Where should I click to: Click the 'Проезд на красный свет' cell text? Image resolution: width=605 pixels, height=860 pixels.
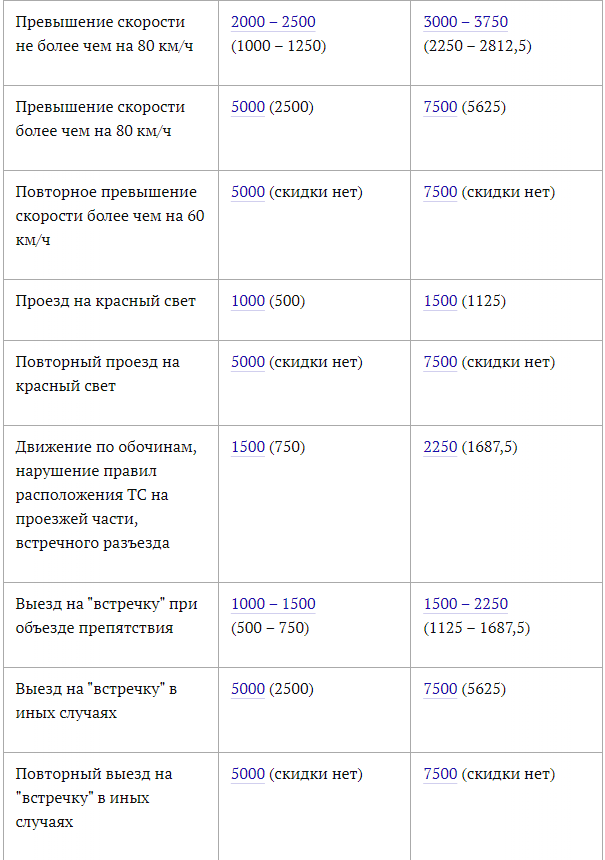[x=105, y=301]
